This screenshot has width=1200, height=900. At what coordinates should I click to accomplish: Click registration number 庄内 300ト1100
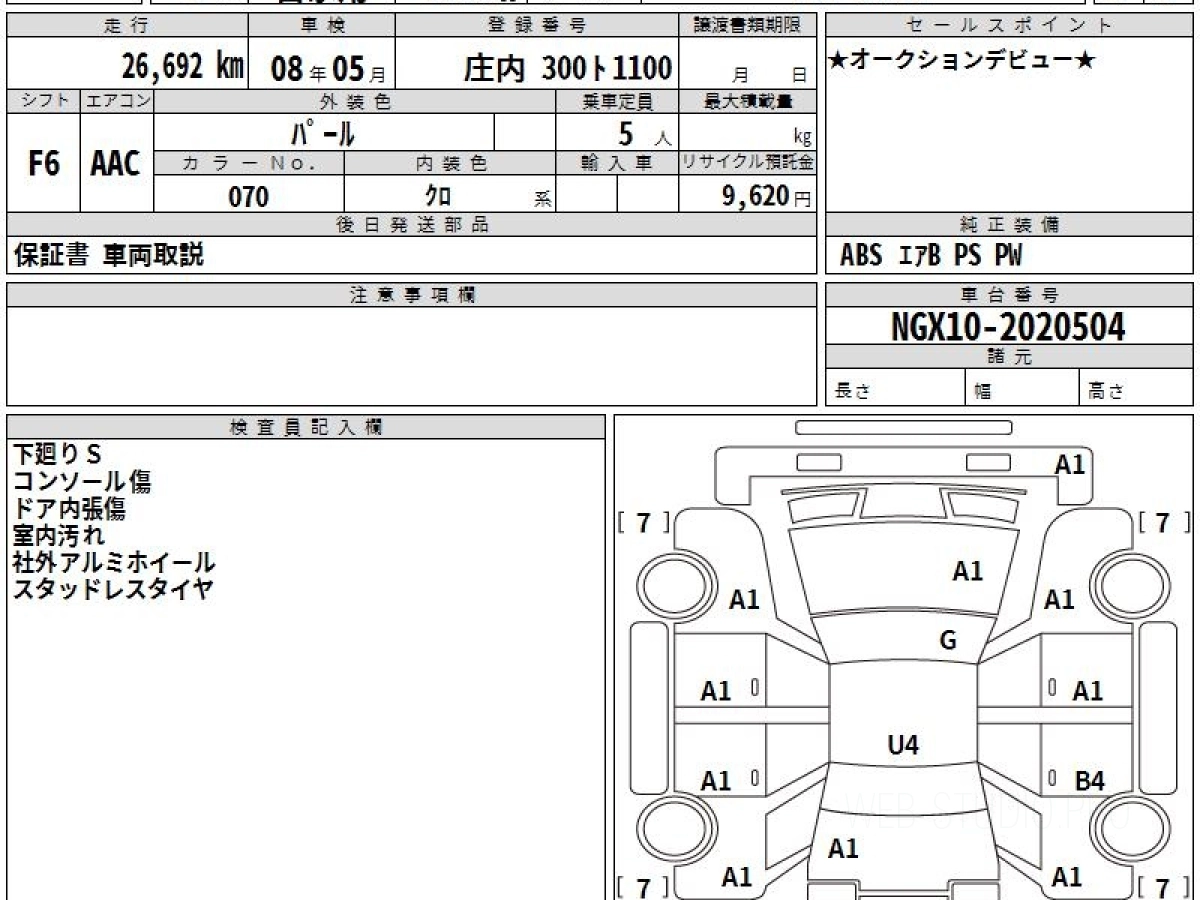[567, 68]
